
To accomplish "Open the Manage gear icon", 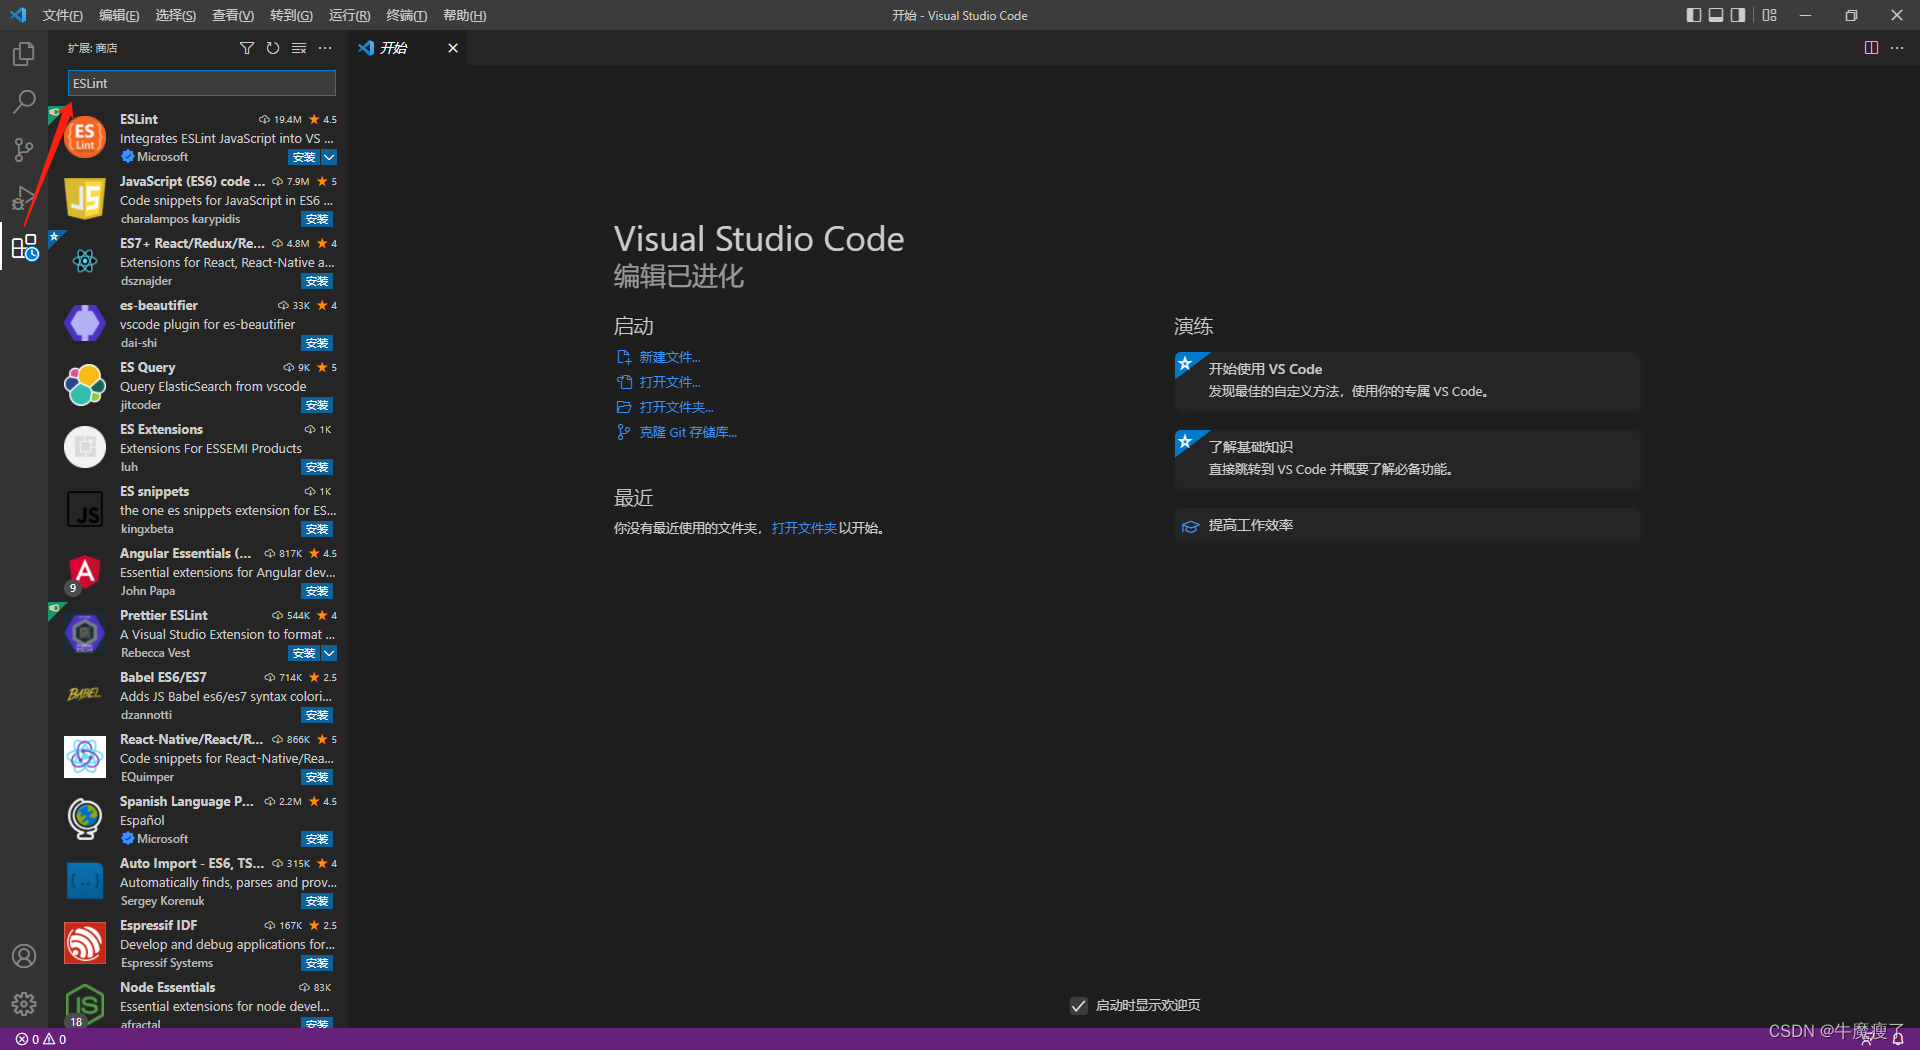I will tap(24, 1003).
